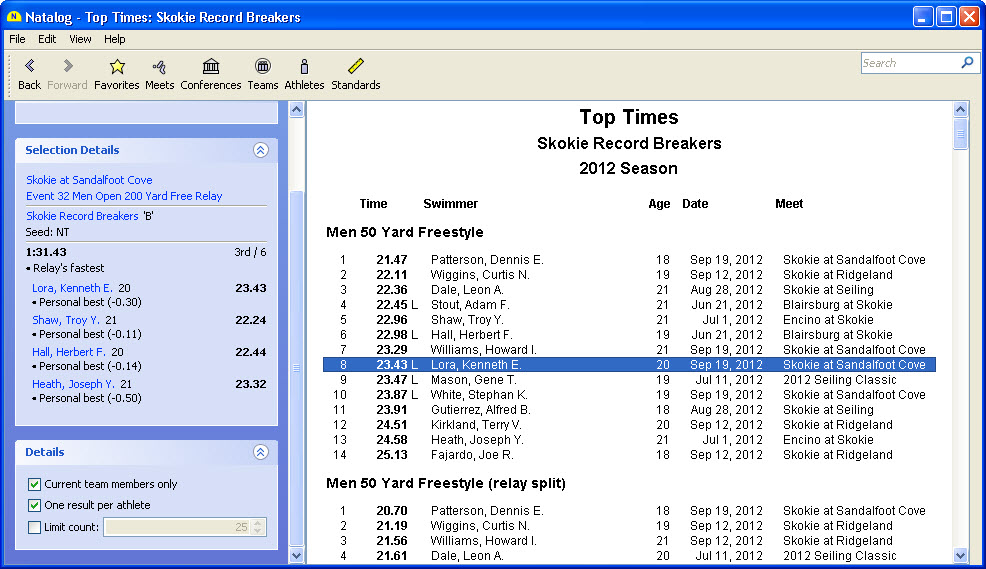Click the Back navigation arrow

[x=29, y=67]
